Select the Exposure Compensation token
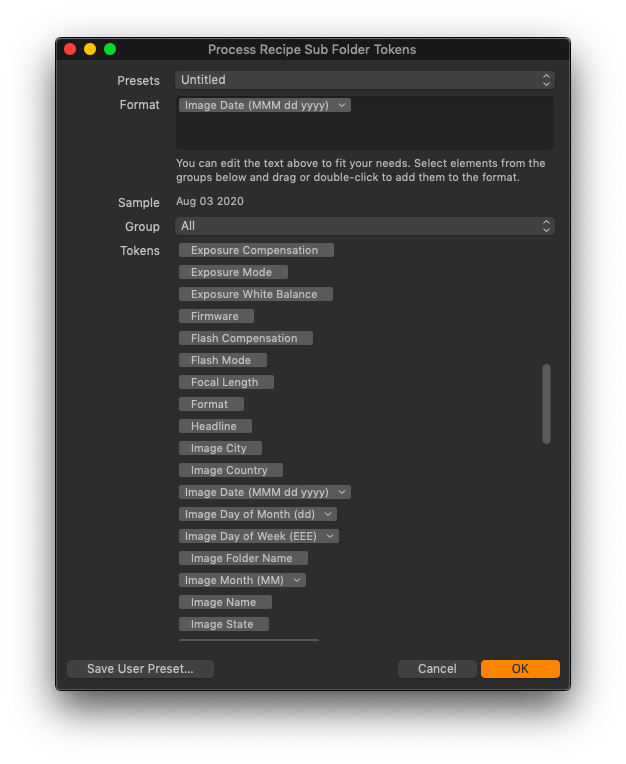626x764 pixels. (x=256, y=250)
